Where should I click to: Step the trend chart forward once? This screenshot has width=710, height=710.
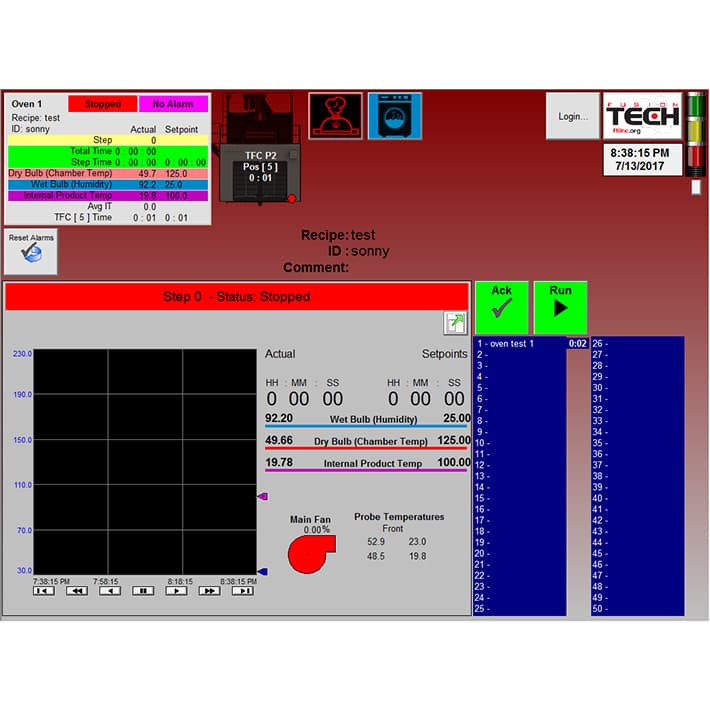click(x=176, y=591)
